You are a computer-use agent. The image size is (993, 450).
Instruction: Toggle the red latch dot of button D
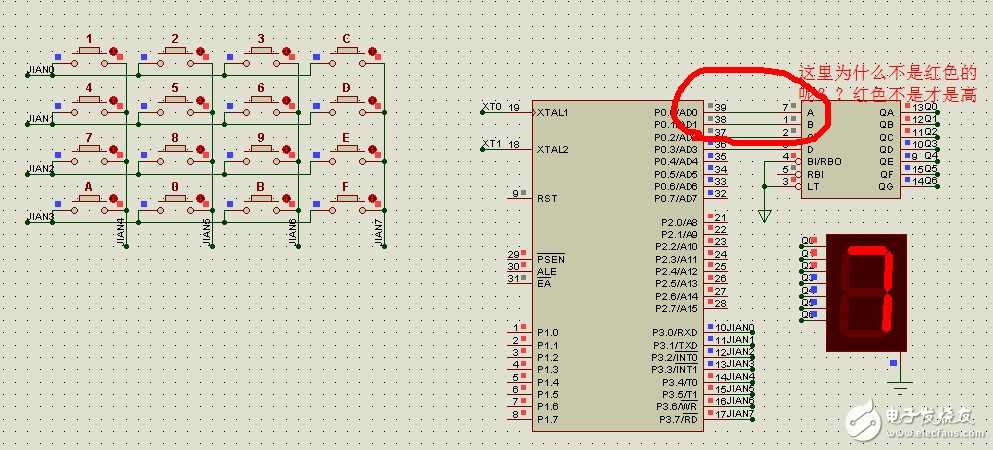coord(372,100)
